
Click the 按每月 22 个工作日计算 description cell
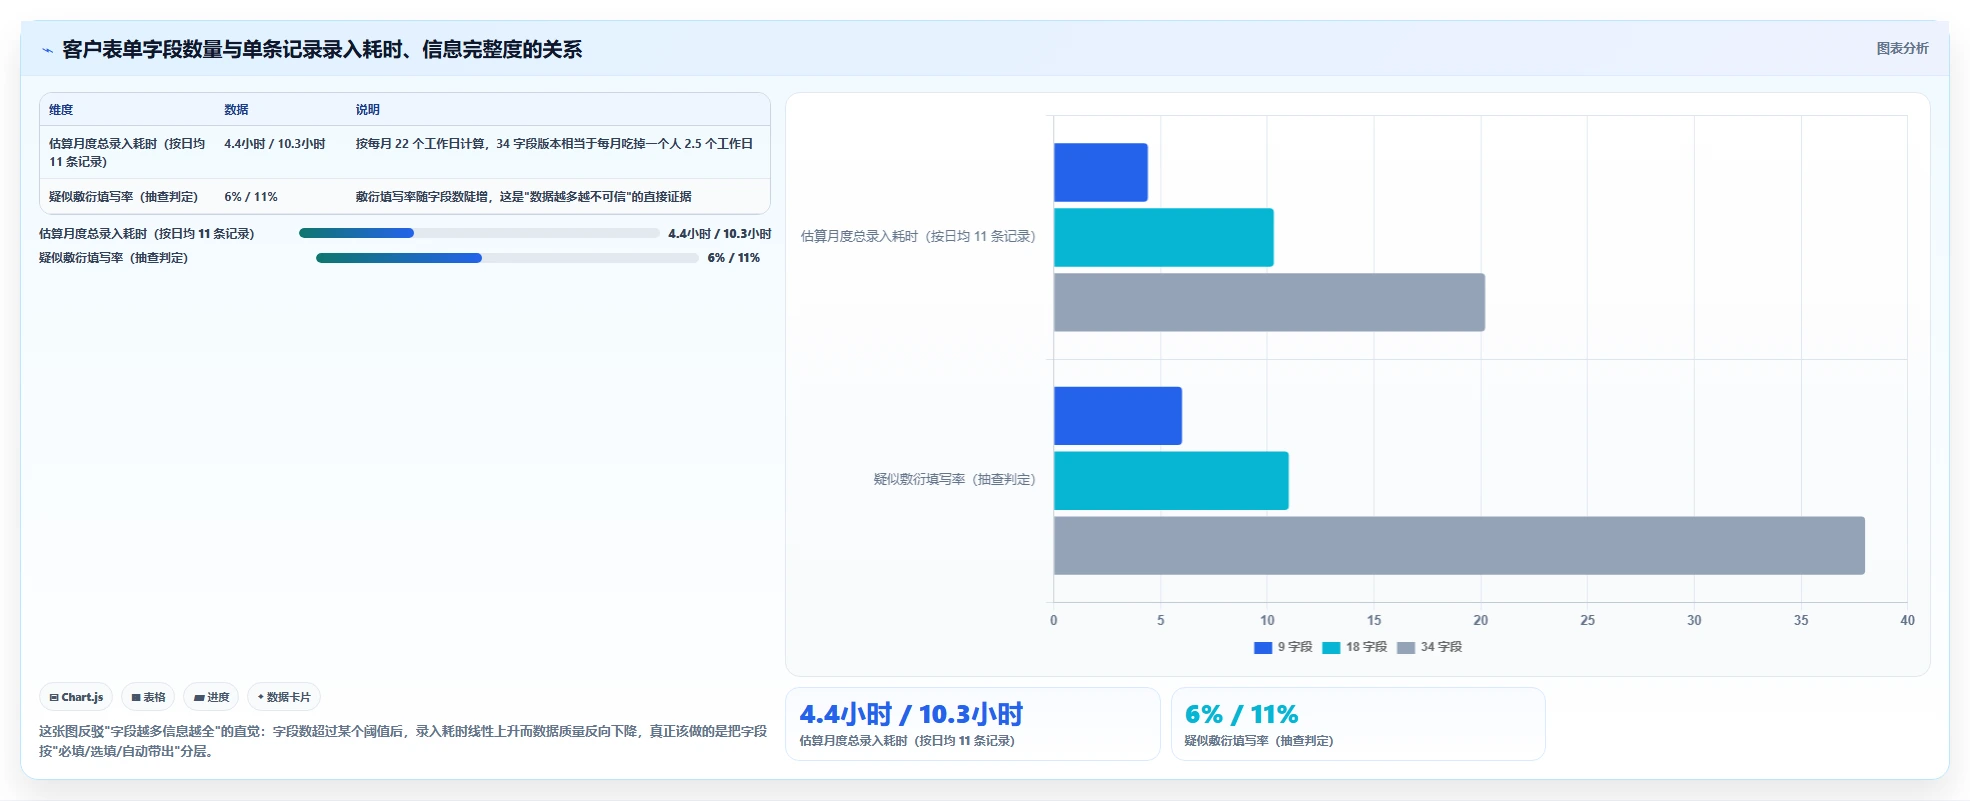tap(554, 144)
